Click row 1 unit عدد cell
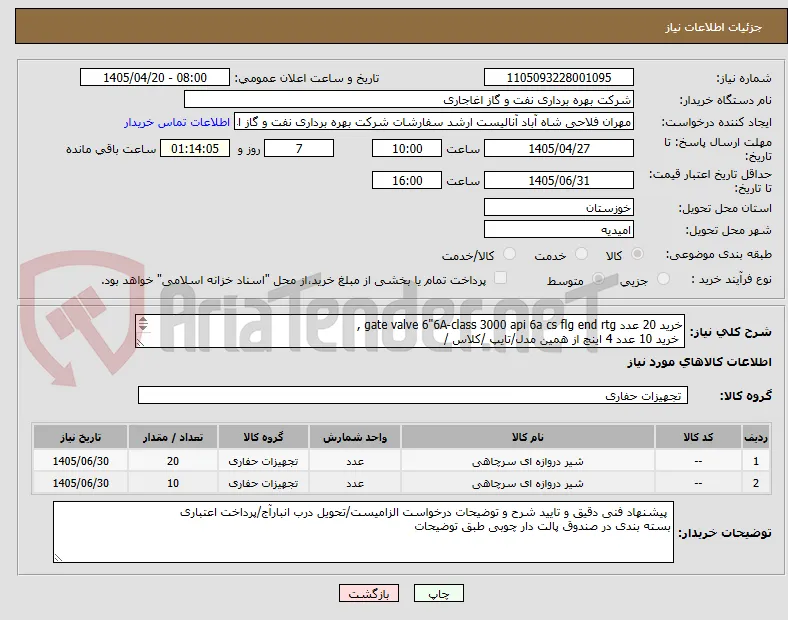Image resolution: width=788 pixels, height=620 pixels. click(x=355, y=461)
